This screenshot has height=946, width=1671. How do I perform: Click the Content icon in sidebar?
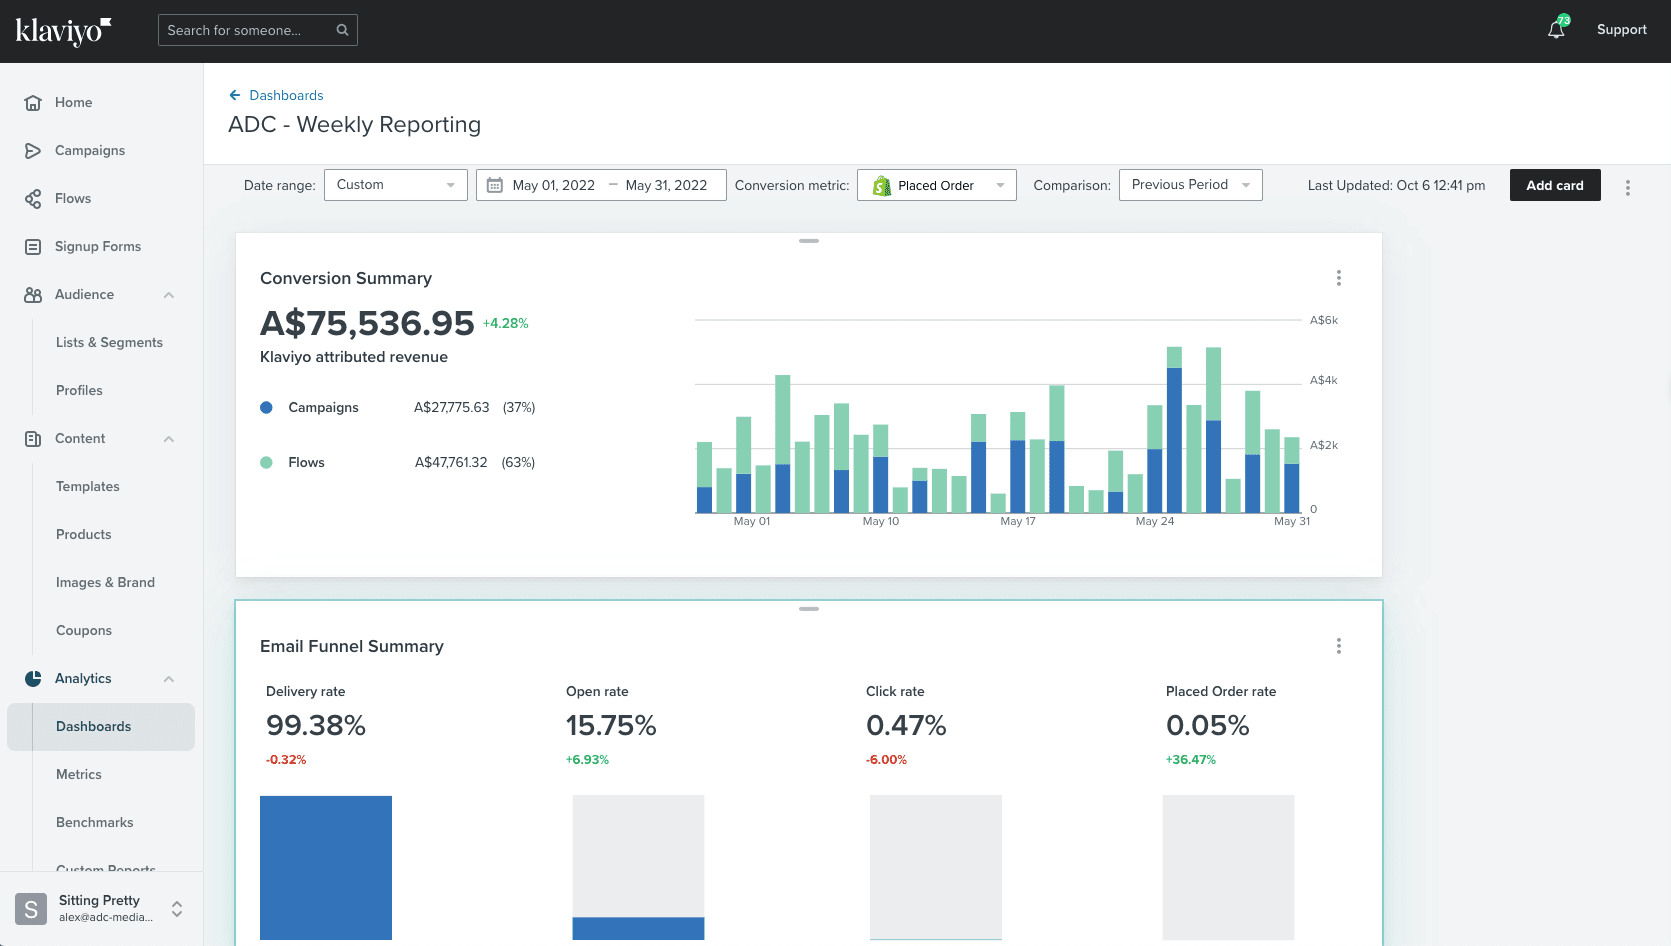tap(33, 439)
